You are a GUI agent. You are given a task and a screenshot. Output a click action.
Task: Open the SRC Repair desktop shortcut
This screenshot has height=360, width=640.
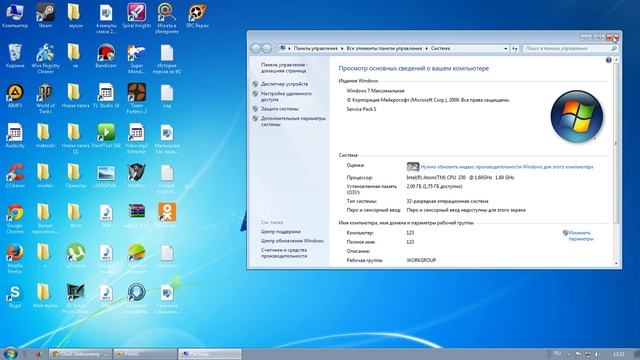[x=197, y=16]
